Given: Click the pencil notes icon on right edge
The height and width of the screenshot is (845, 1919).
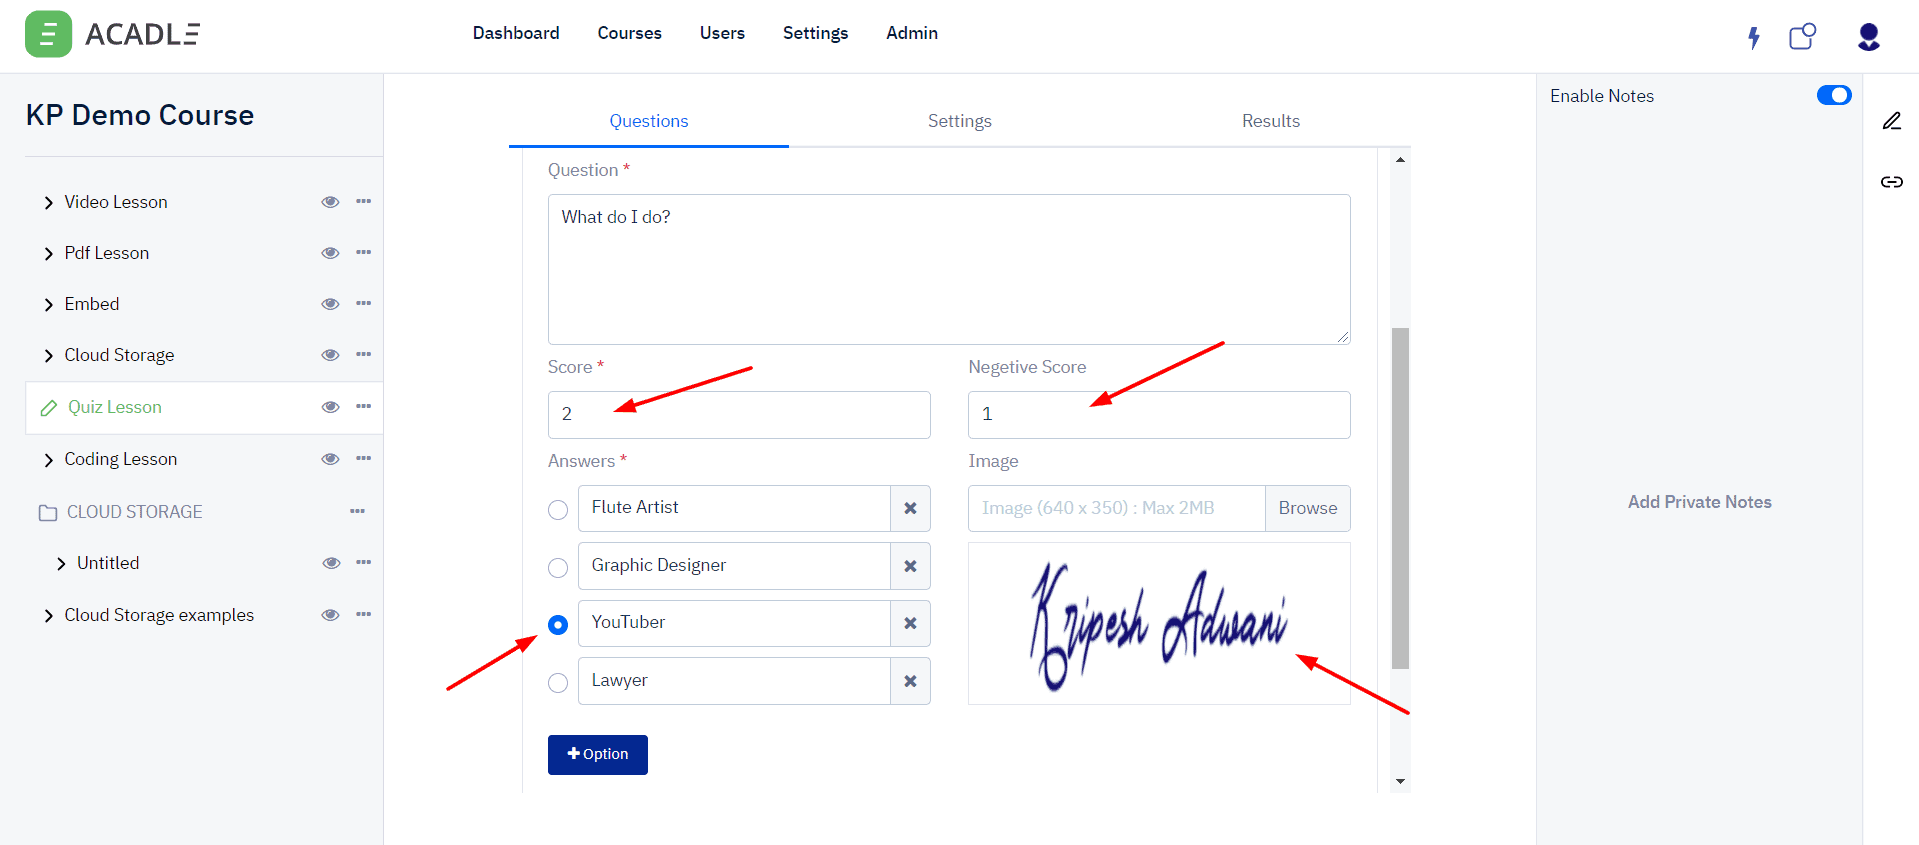Looking at the screenshot, I should click(1891, 121).
